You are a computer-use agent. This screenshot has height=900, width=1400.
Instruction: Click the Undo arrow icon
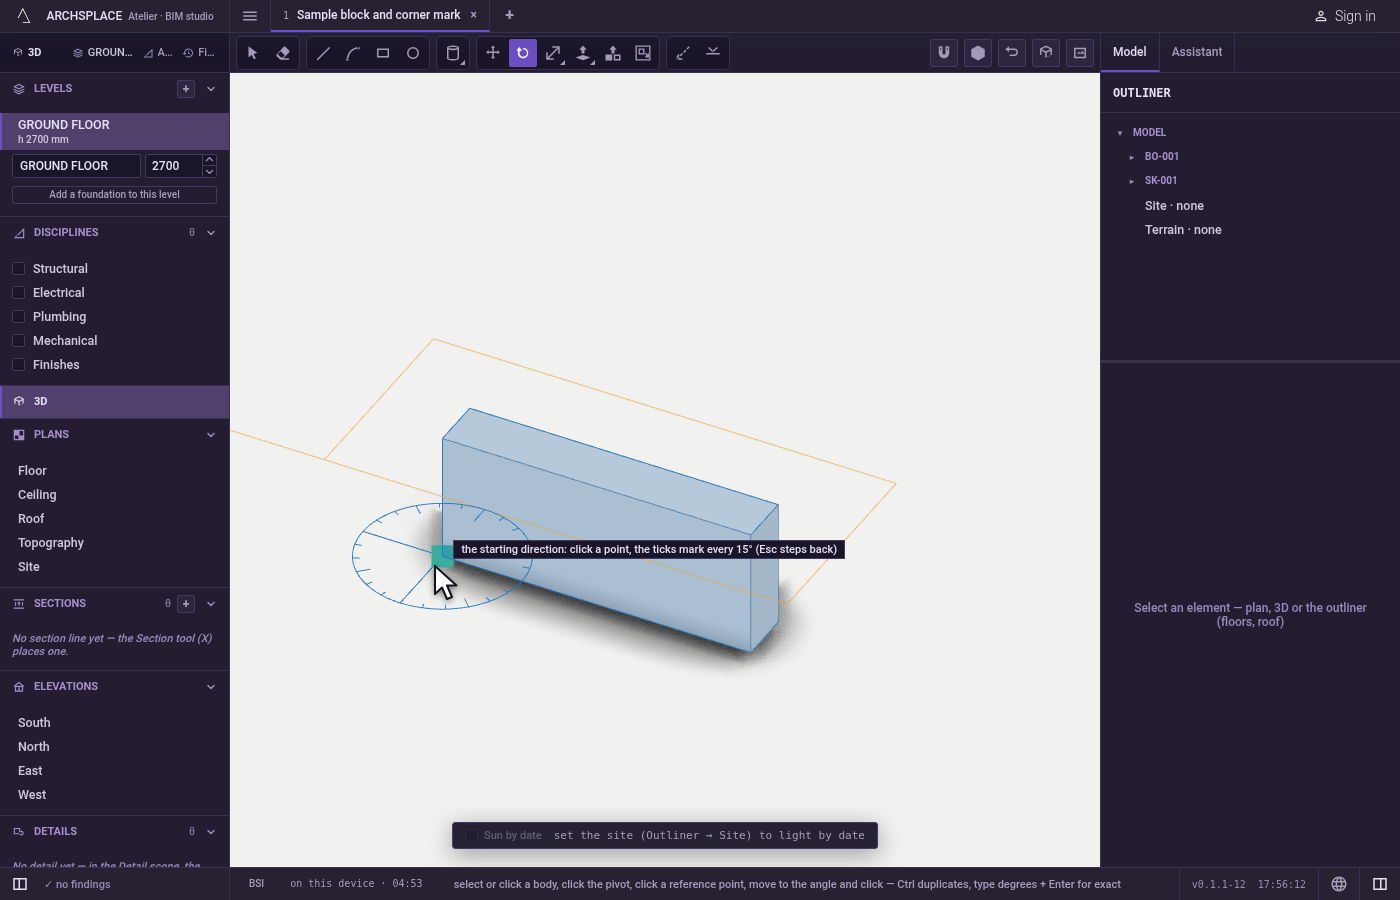pyautogui.click(x=1012, y=53)
